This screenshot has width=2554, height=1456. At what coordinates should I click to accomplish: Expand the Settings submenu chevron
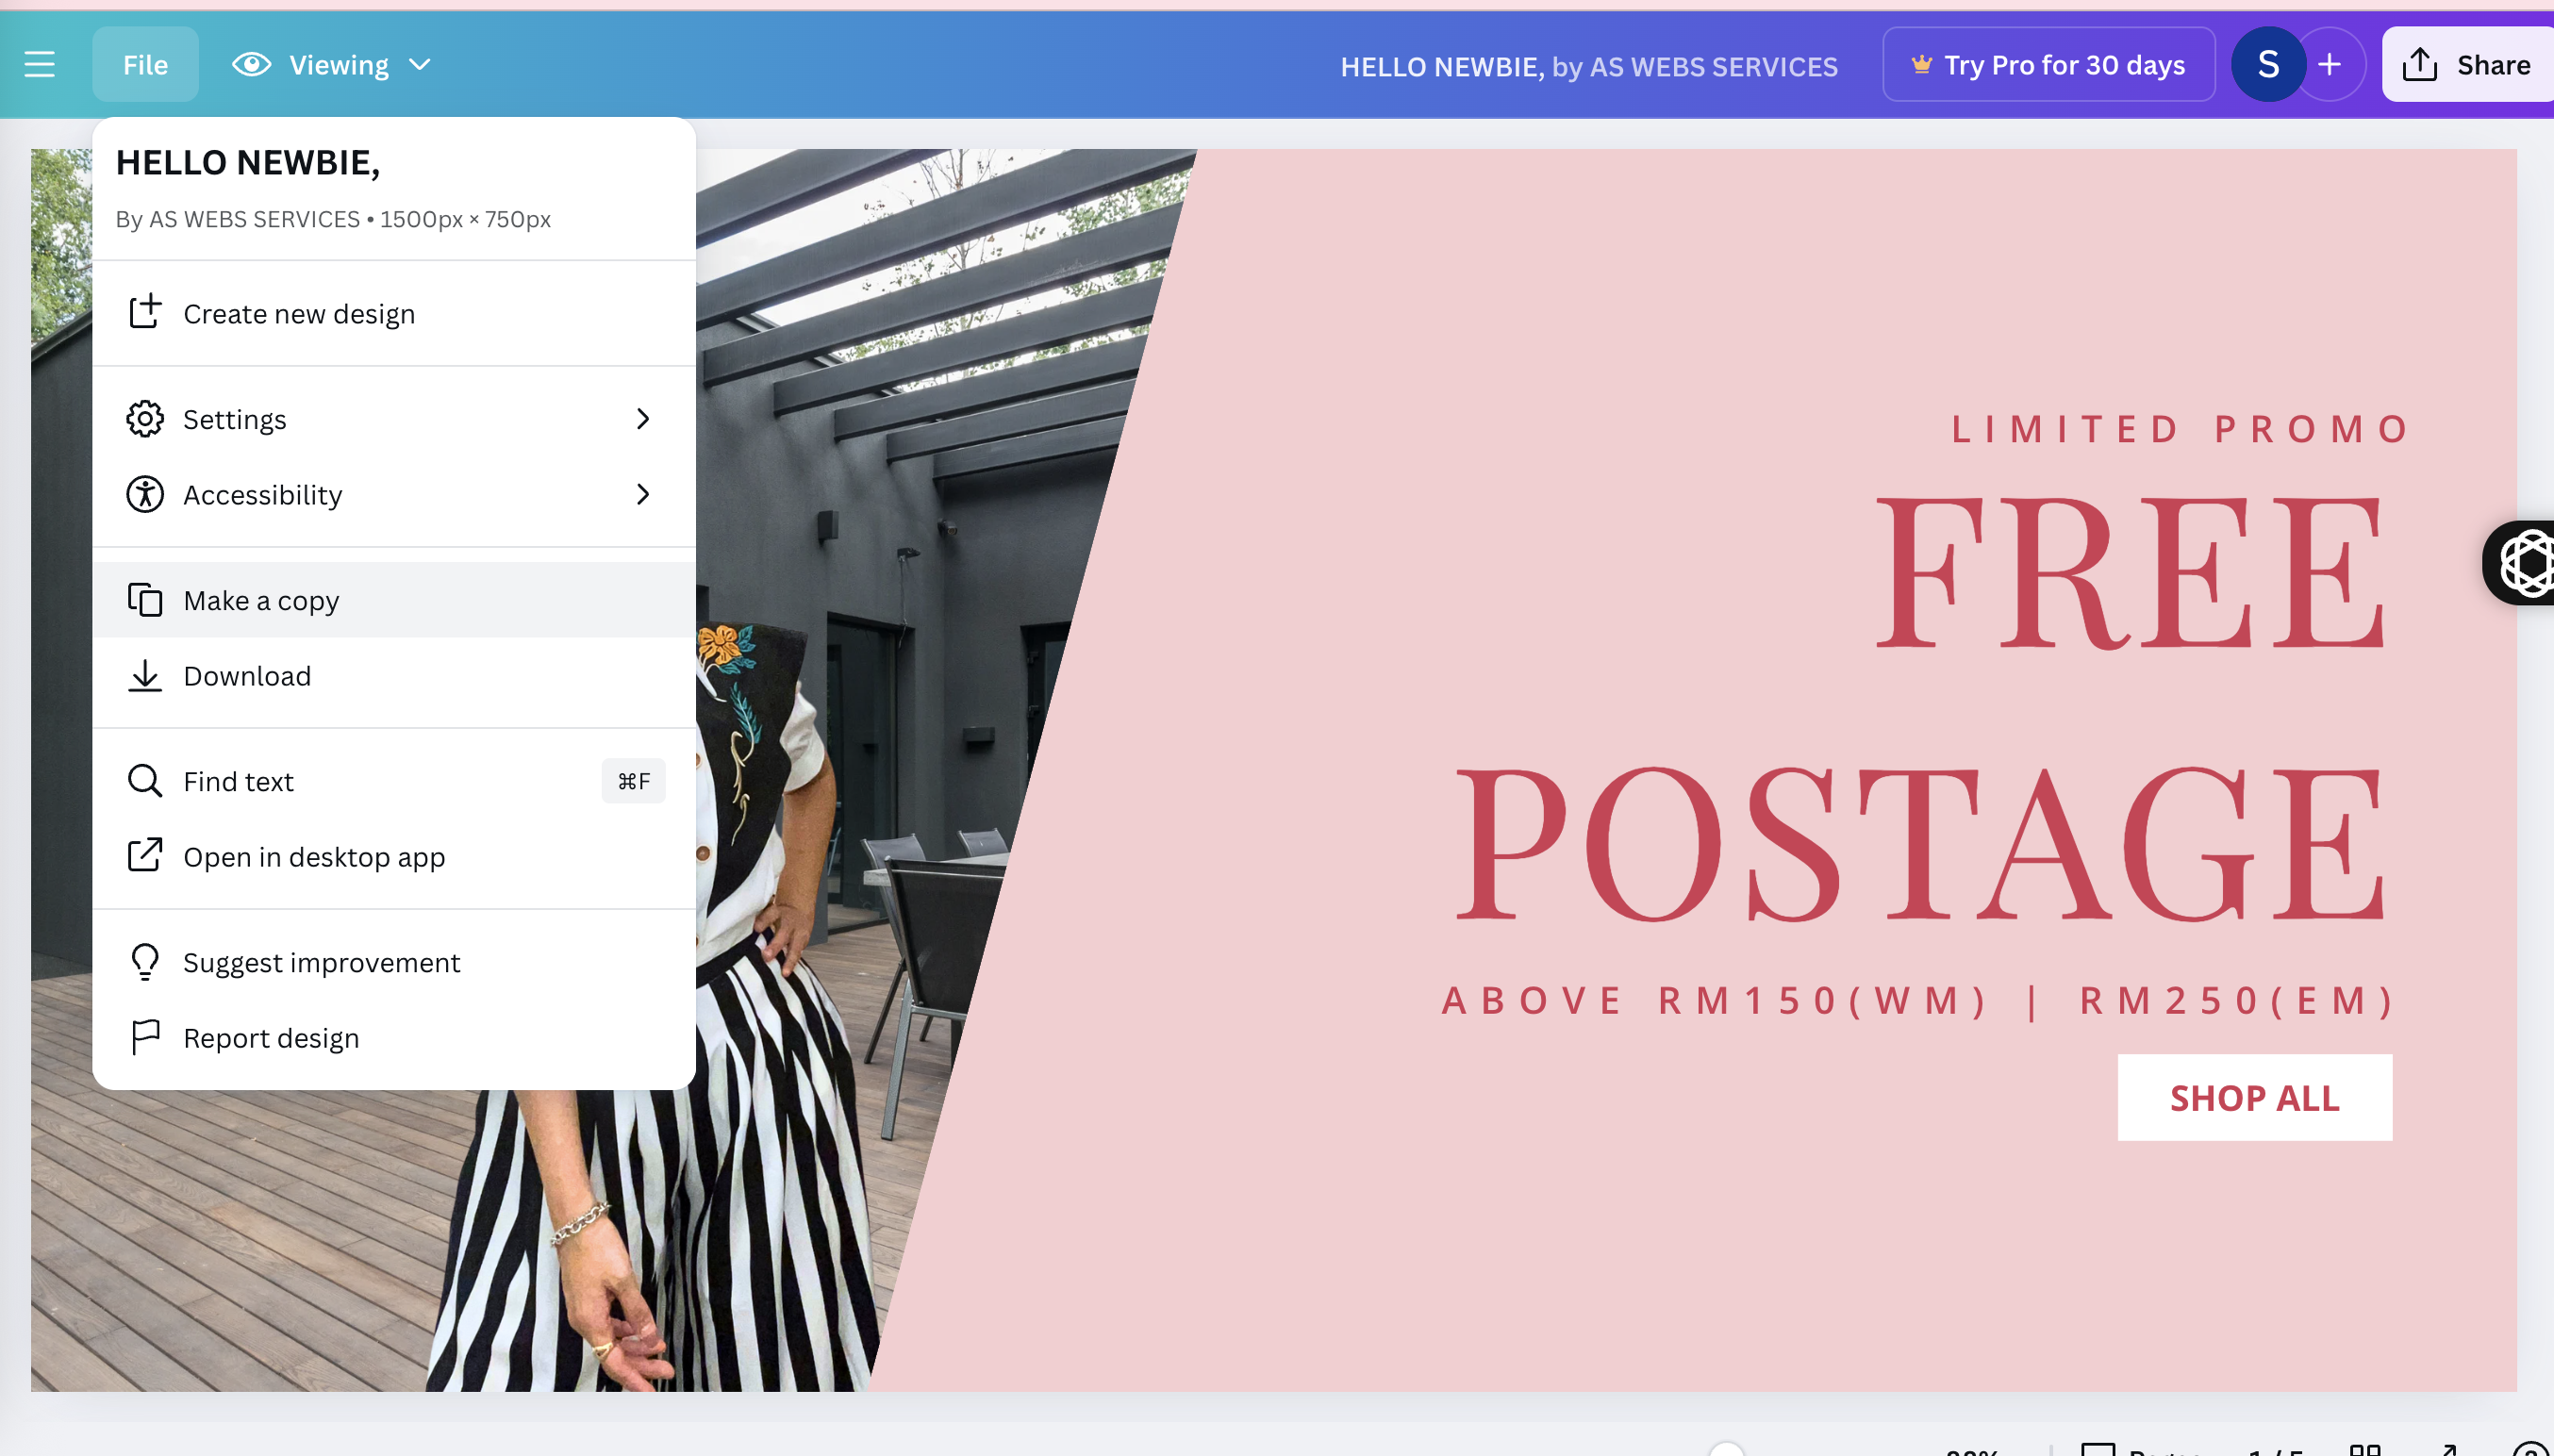coord(643,419)
